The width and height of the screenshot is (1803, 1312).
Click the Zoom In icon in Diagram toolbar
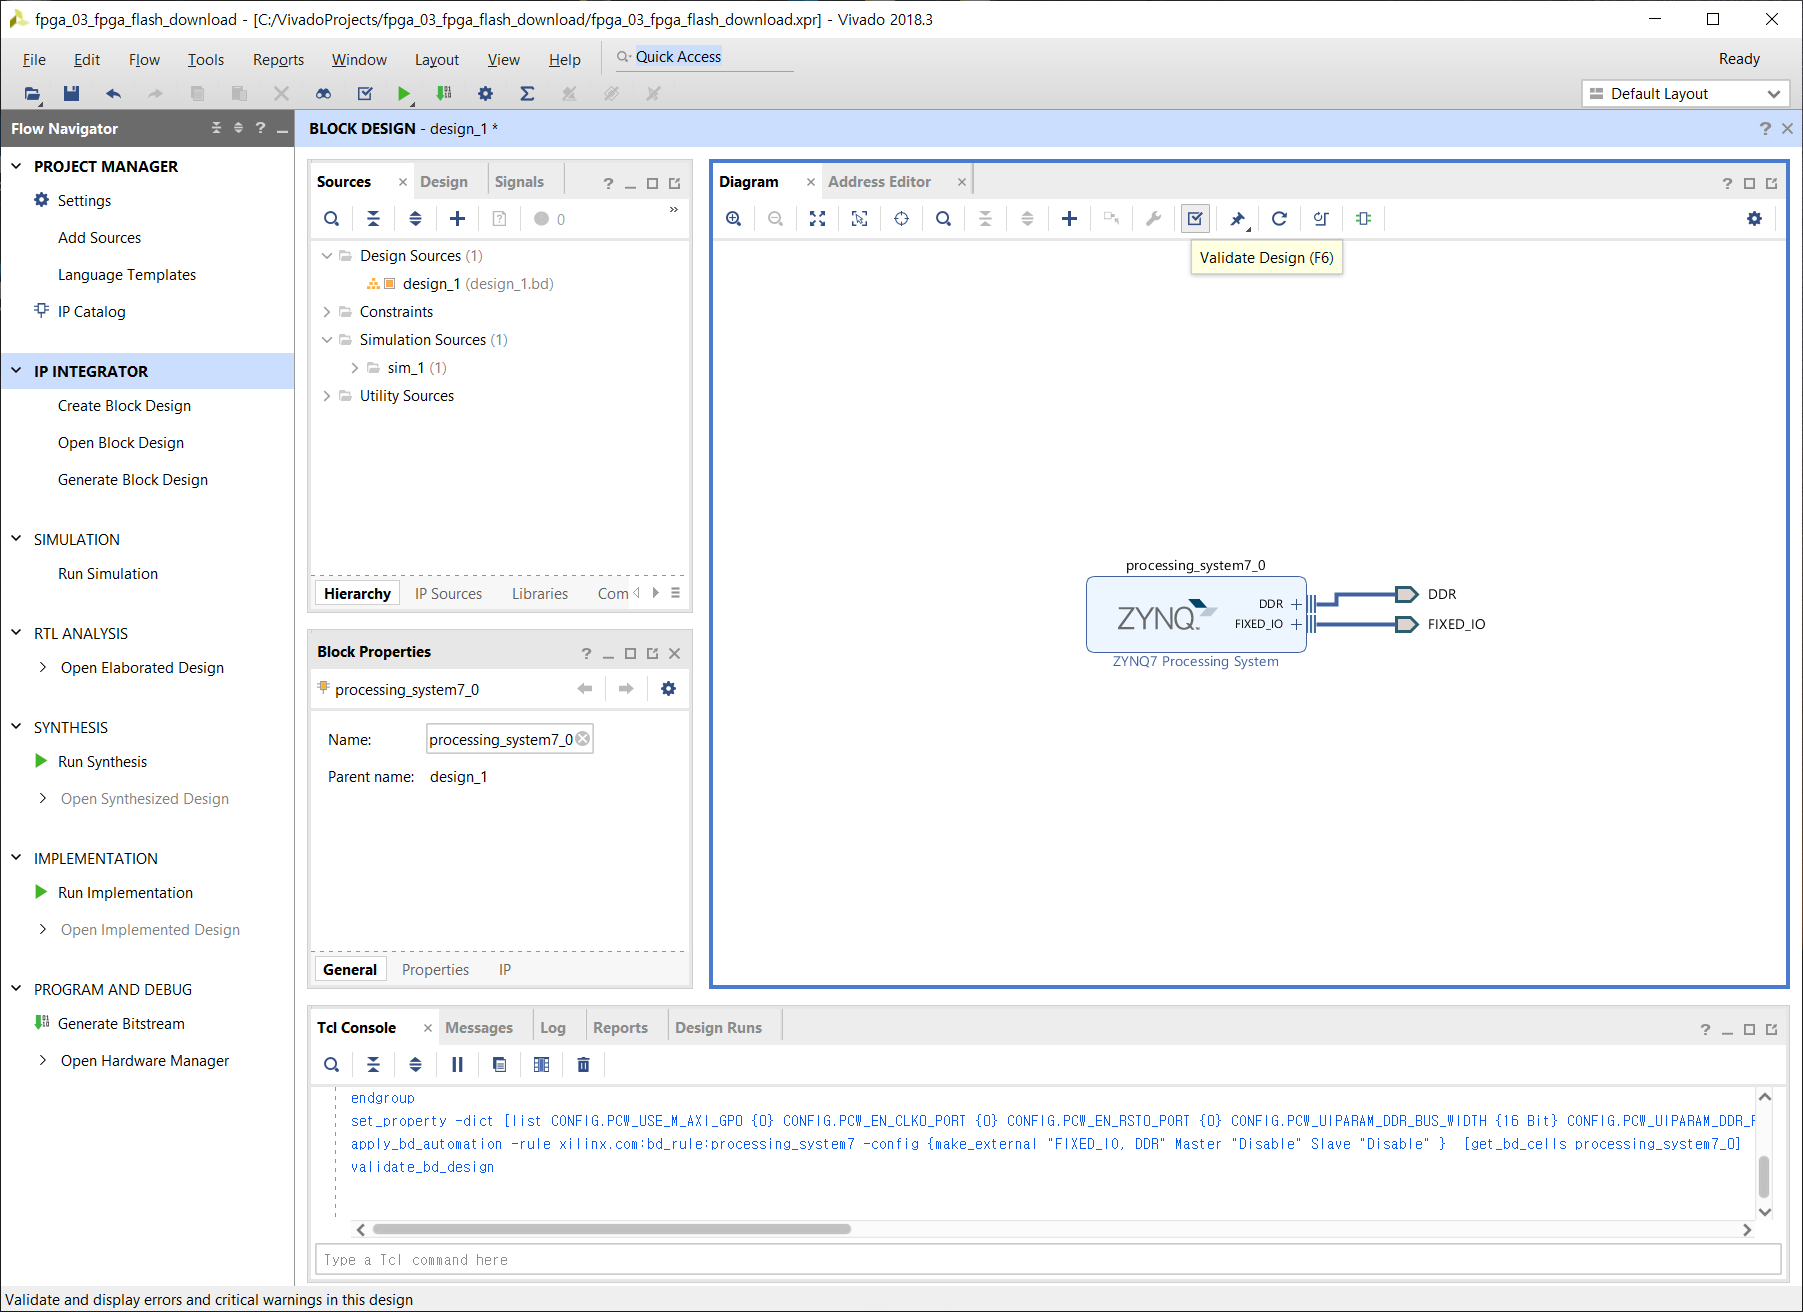pos(733,219)
